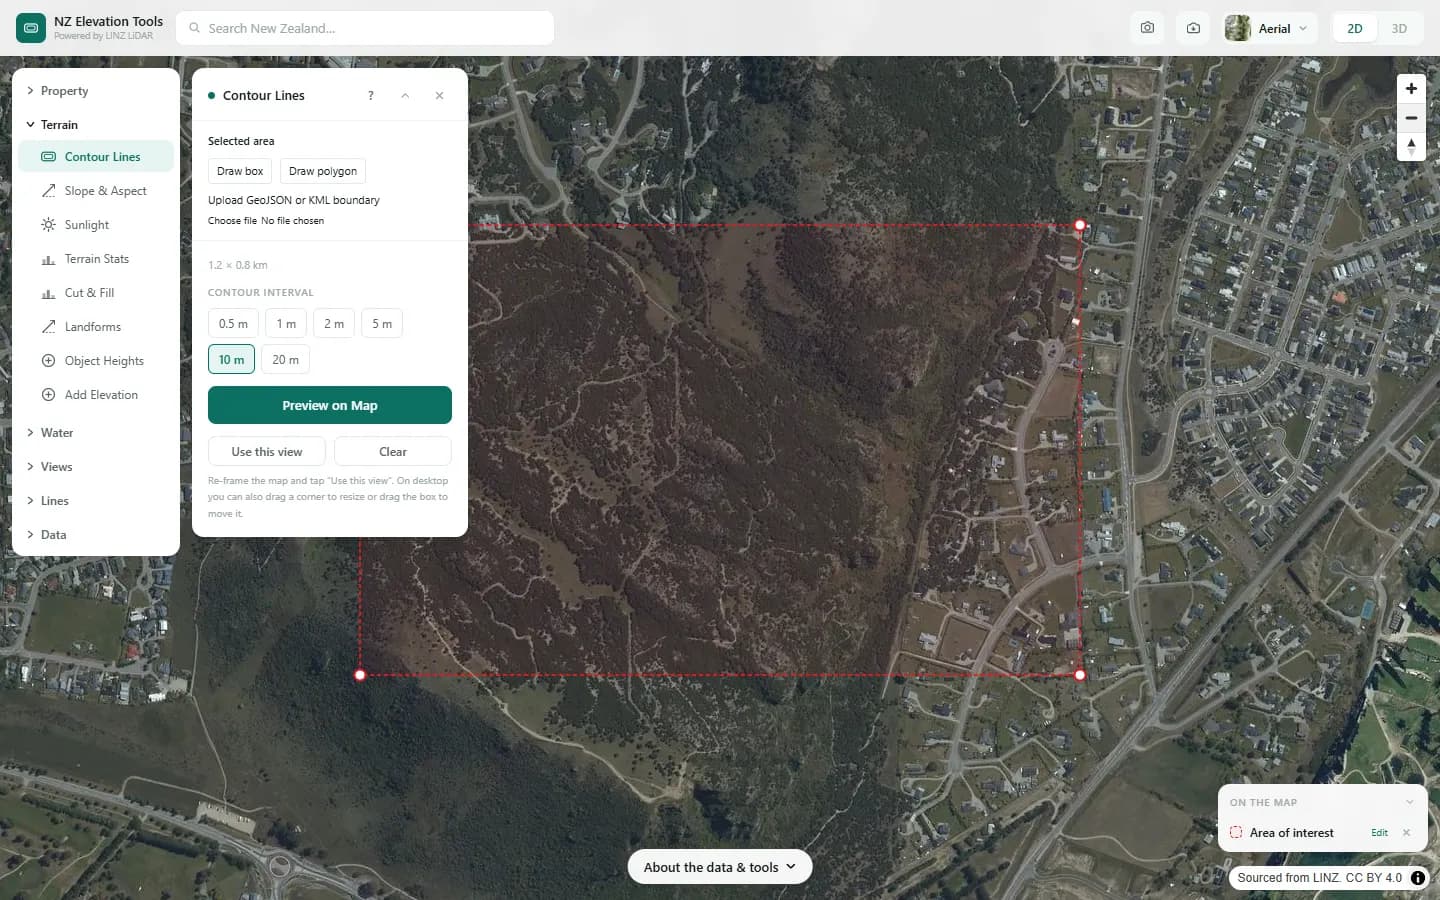Image resolution: width=1440 pixels, height=900 pixels.
Task: Remove Area of interest from the map list
Action: tap(1407, 832)
